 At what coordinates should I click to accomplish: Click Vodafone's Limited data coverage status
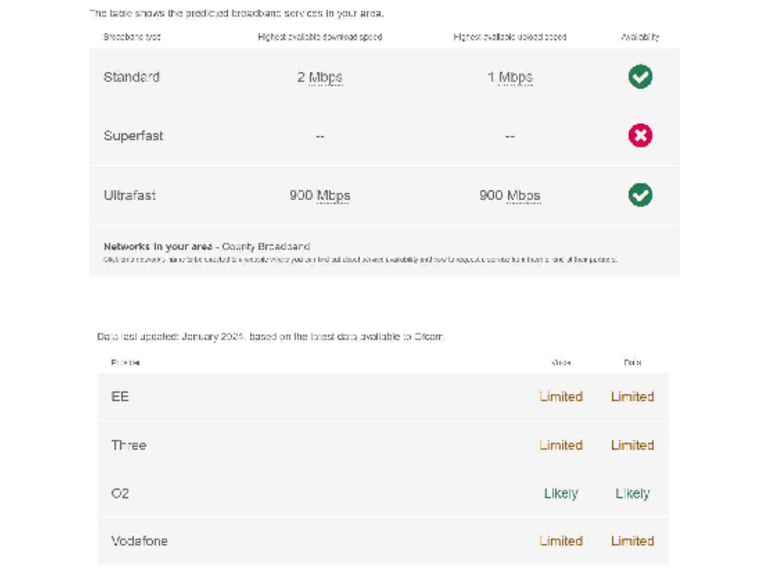[633, 541]
